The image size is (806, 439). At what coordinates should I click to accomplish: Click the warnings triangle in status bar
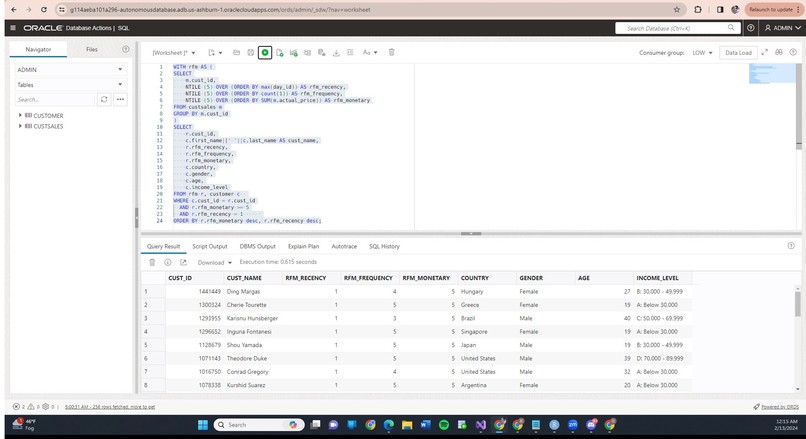[31, 407]
